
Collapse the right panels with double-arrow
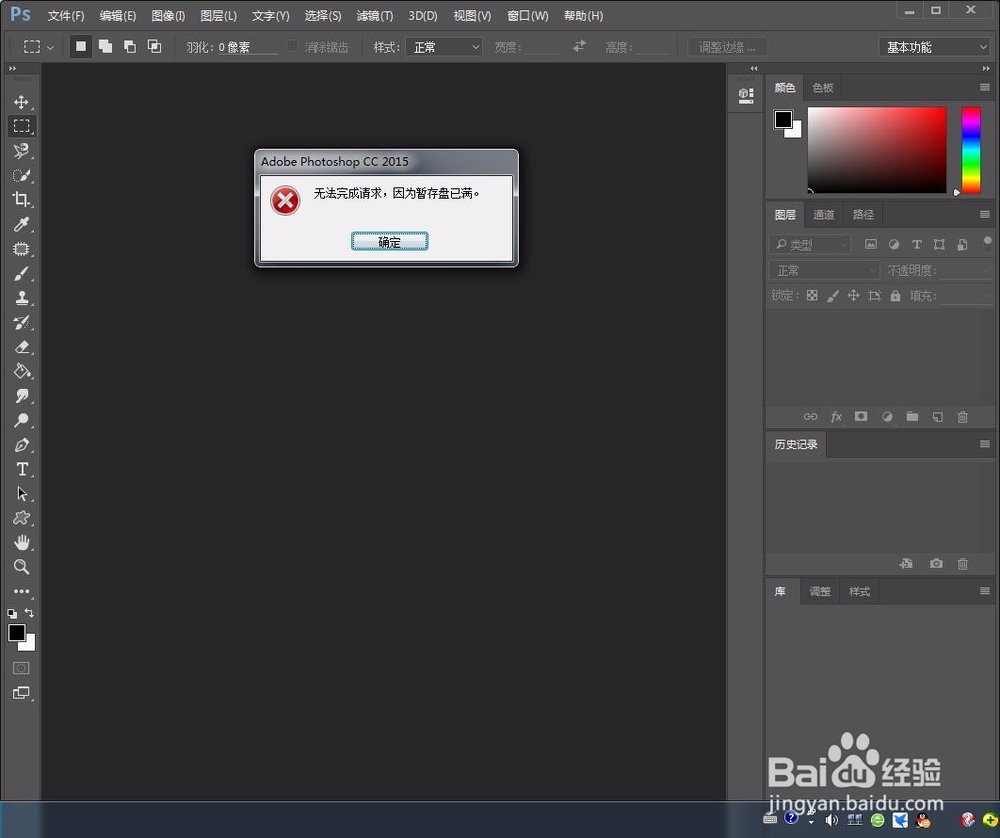coord(986,68)
